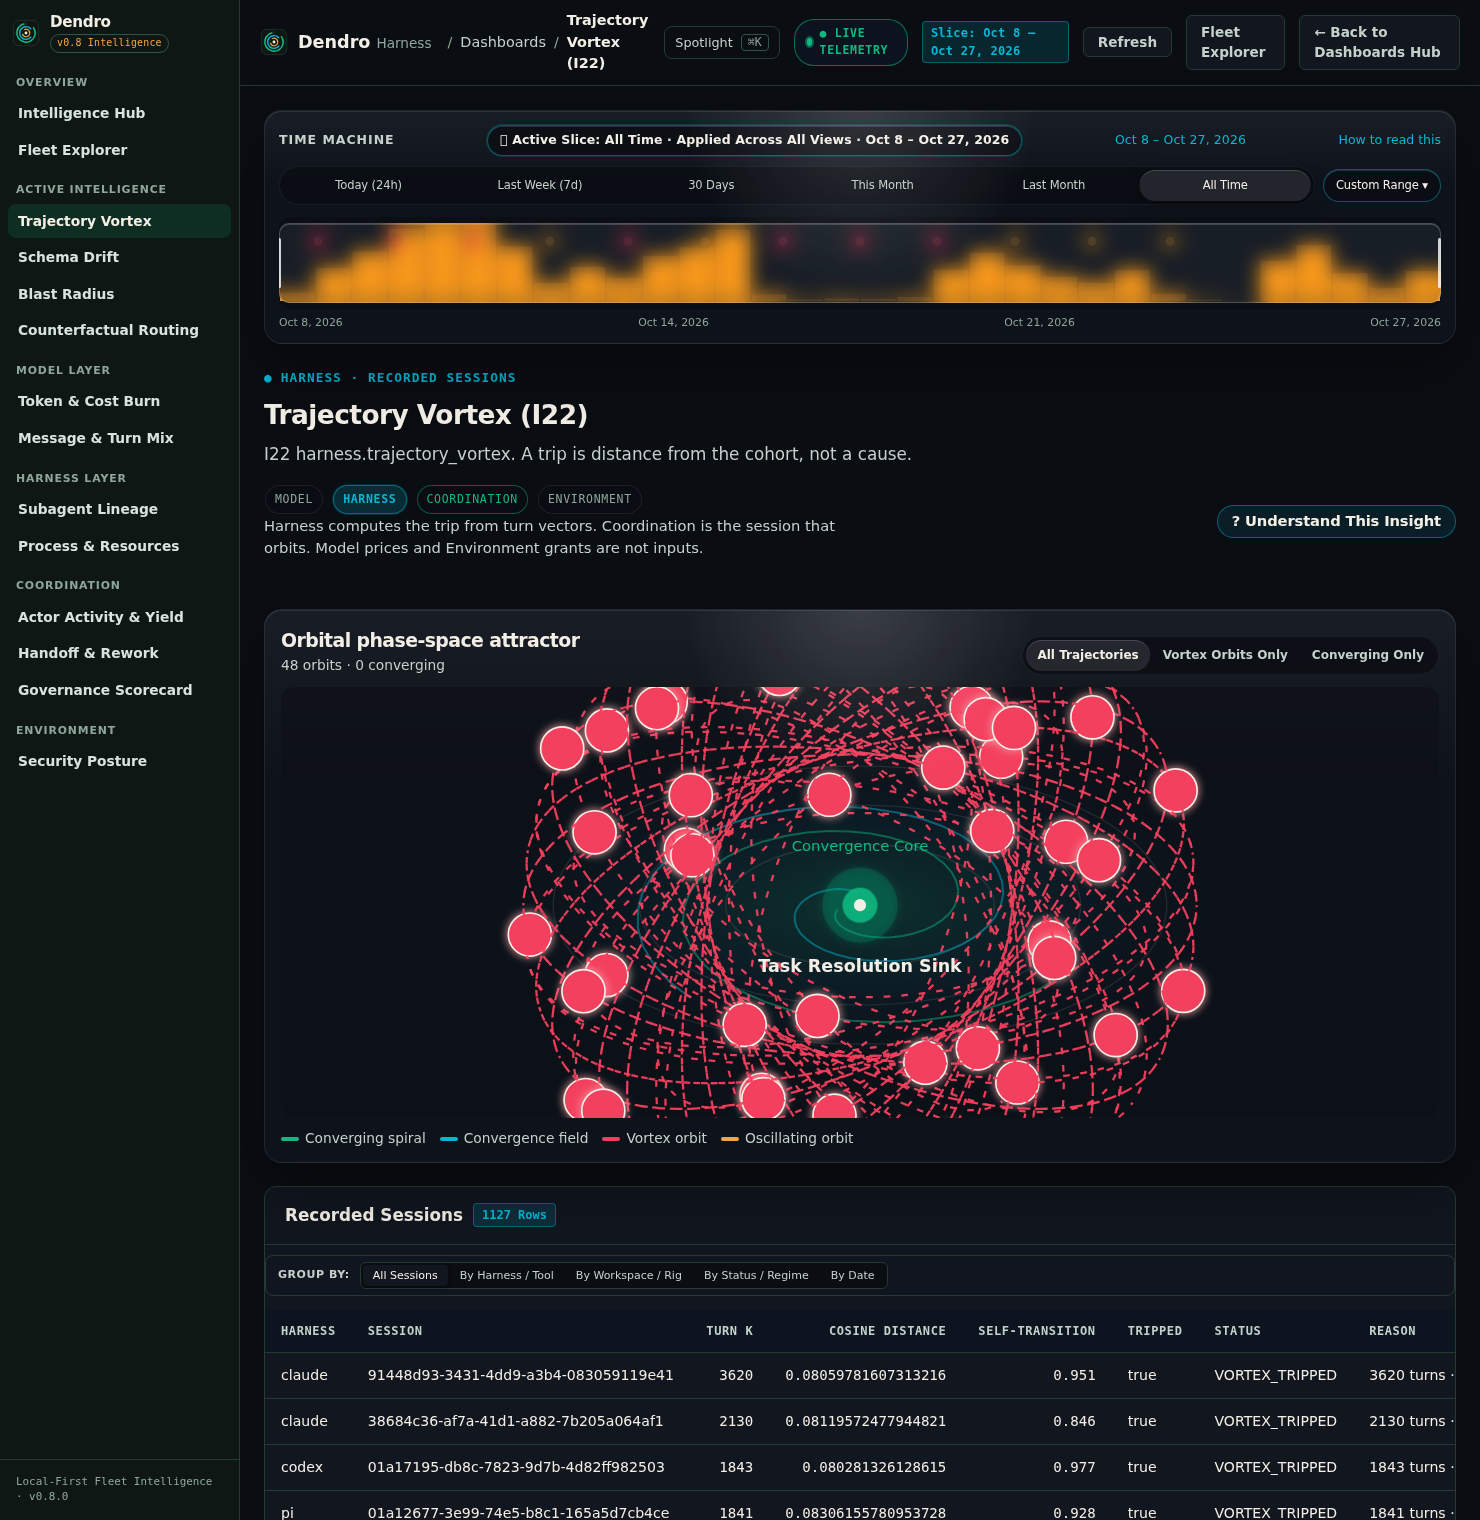
Task: Toggle the COORDINATION layer chip
Action: point(472,499)
